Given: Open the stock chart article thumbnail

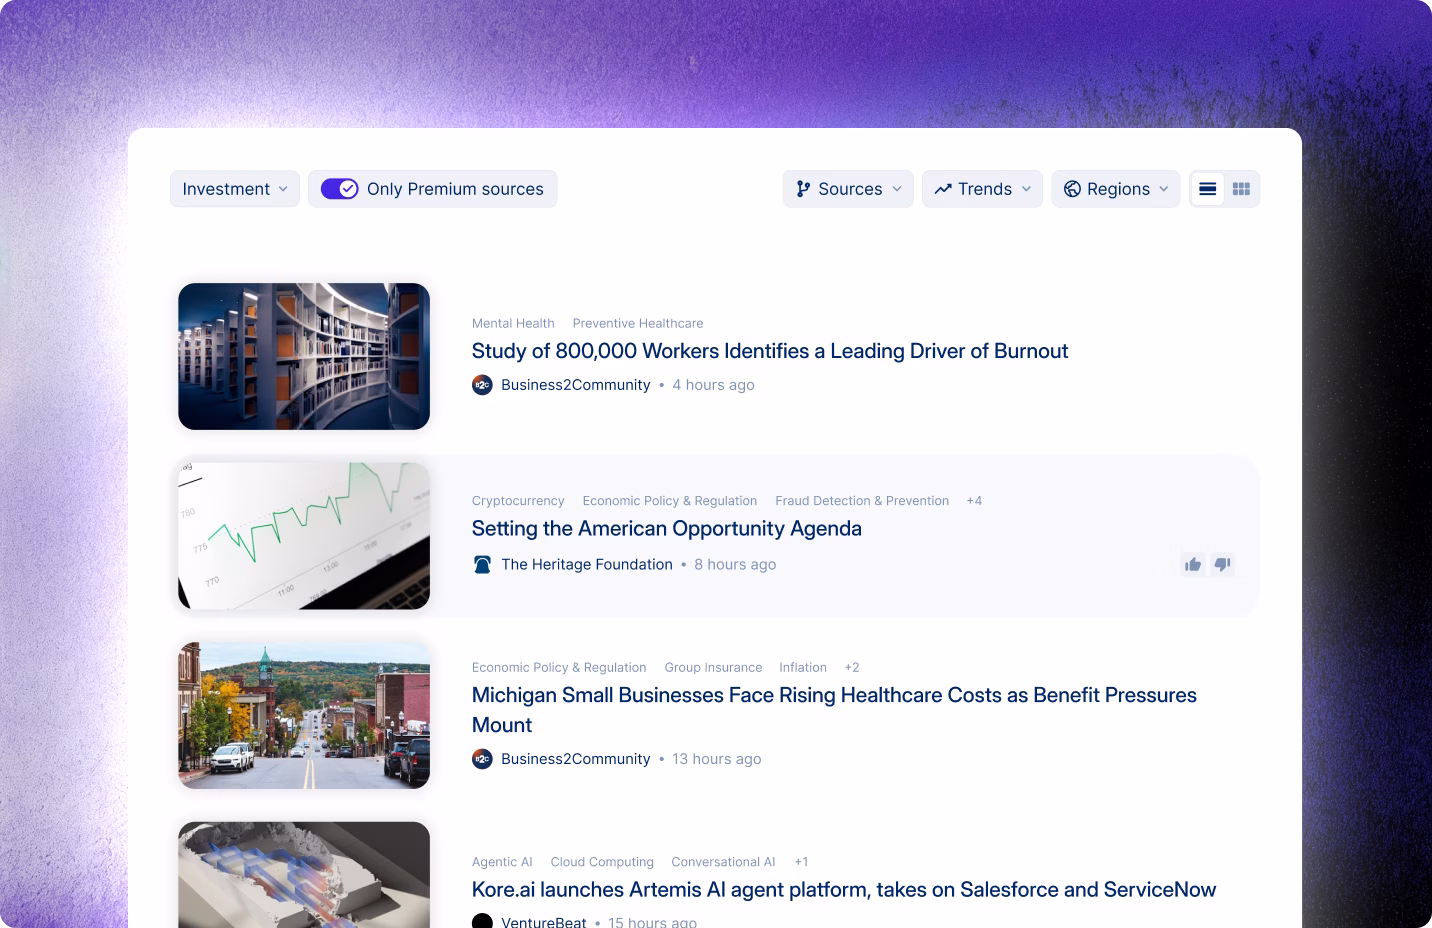Looking at the screenshot, I should click(x=304, y=535).
